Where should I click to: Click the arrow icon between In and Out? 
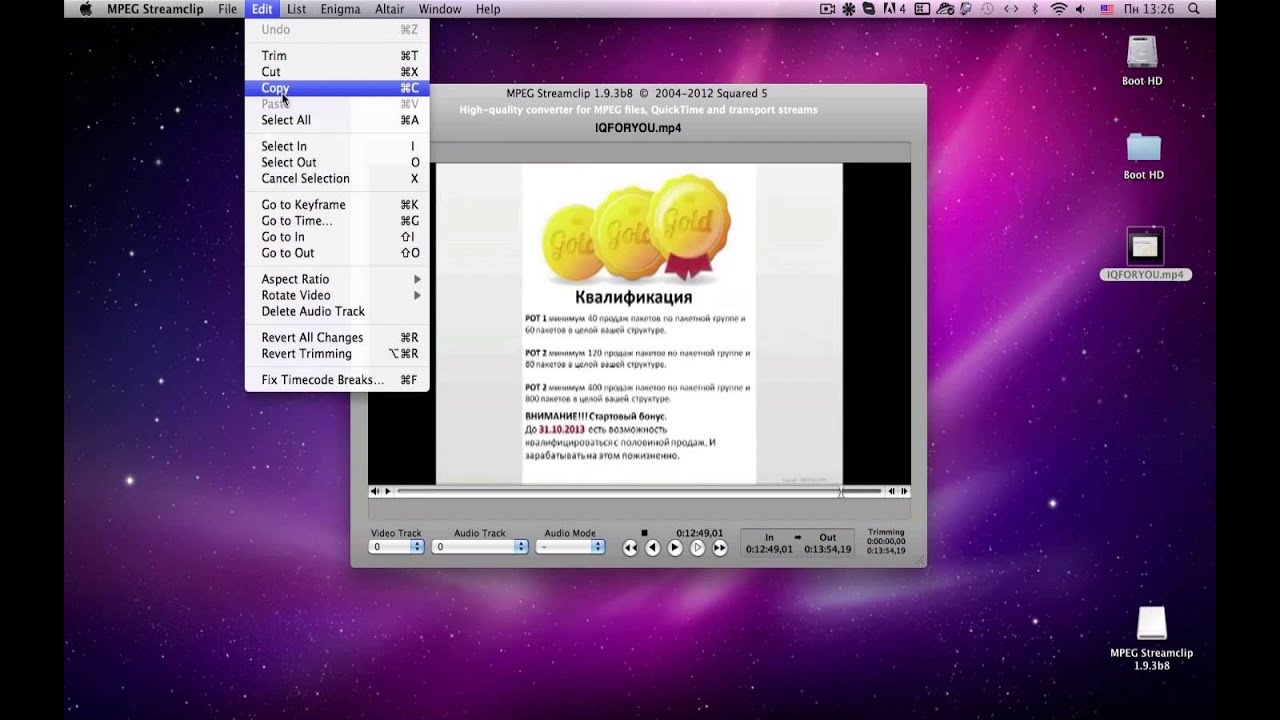click(798, 537)
